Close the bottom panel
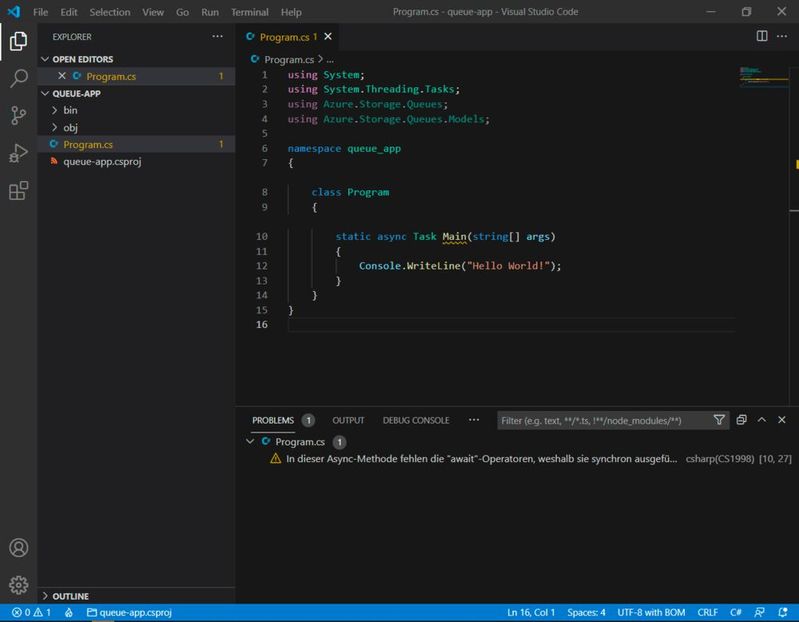Image resolution: width=799 pixels, height=622 pixels. click(x=782, y=420)
